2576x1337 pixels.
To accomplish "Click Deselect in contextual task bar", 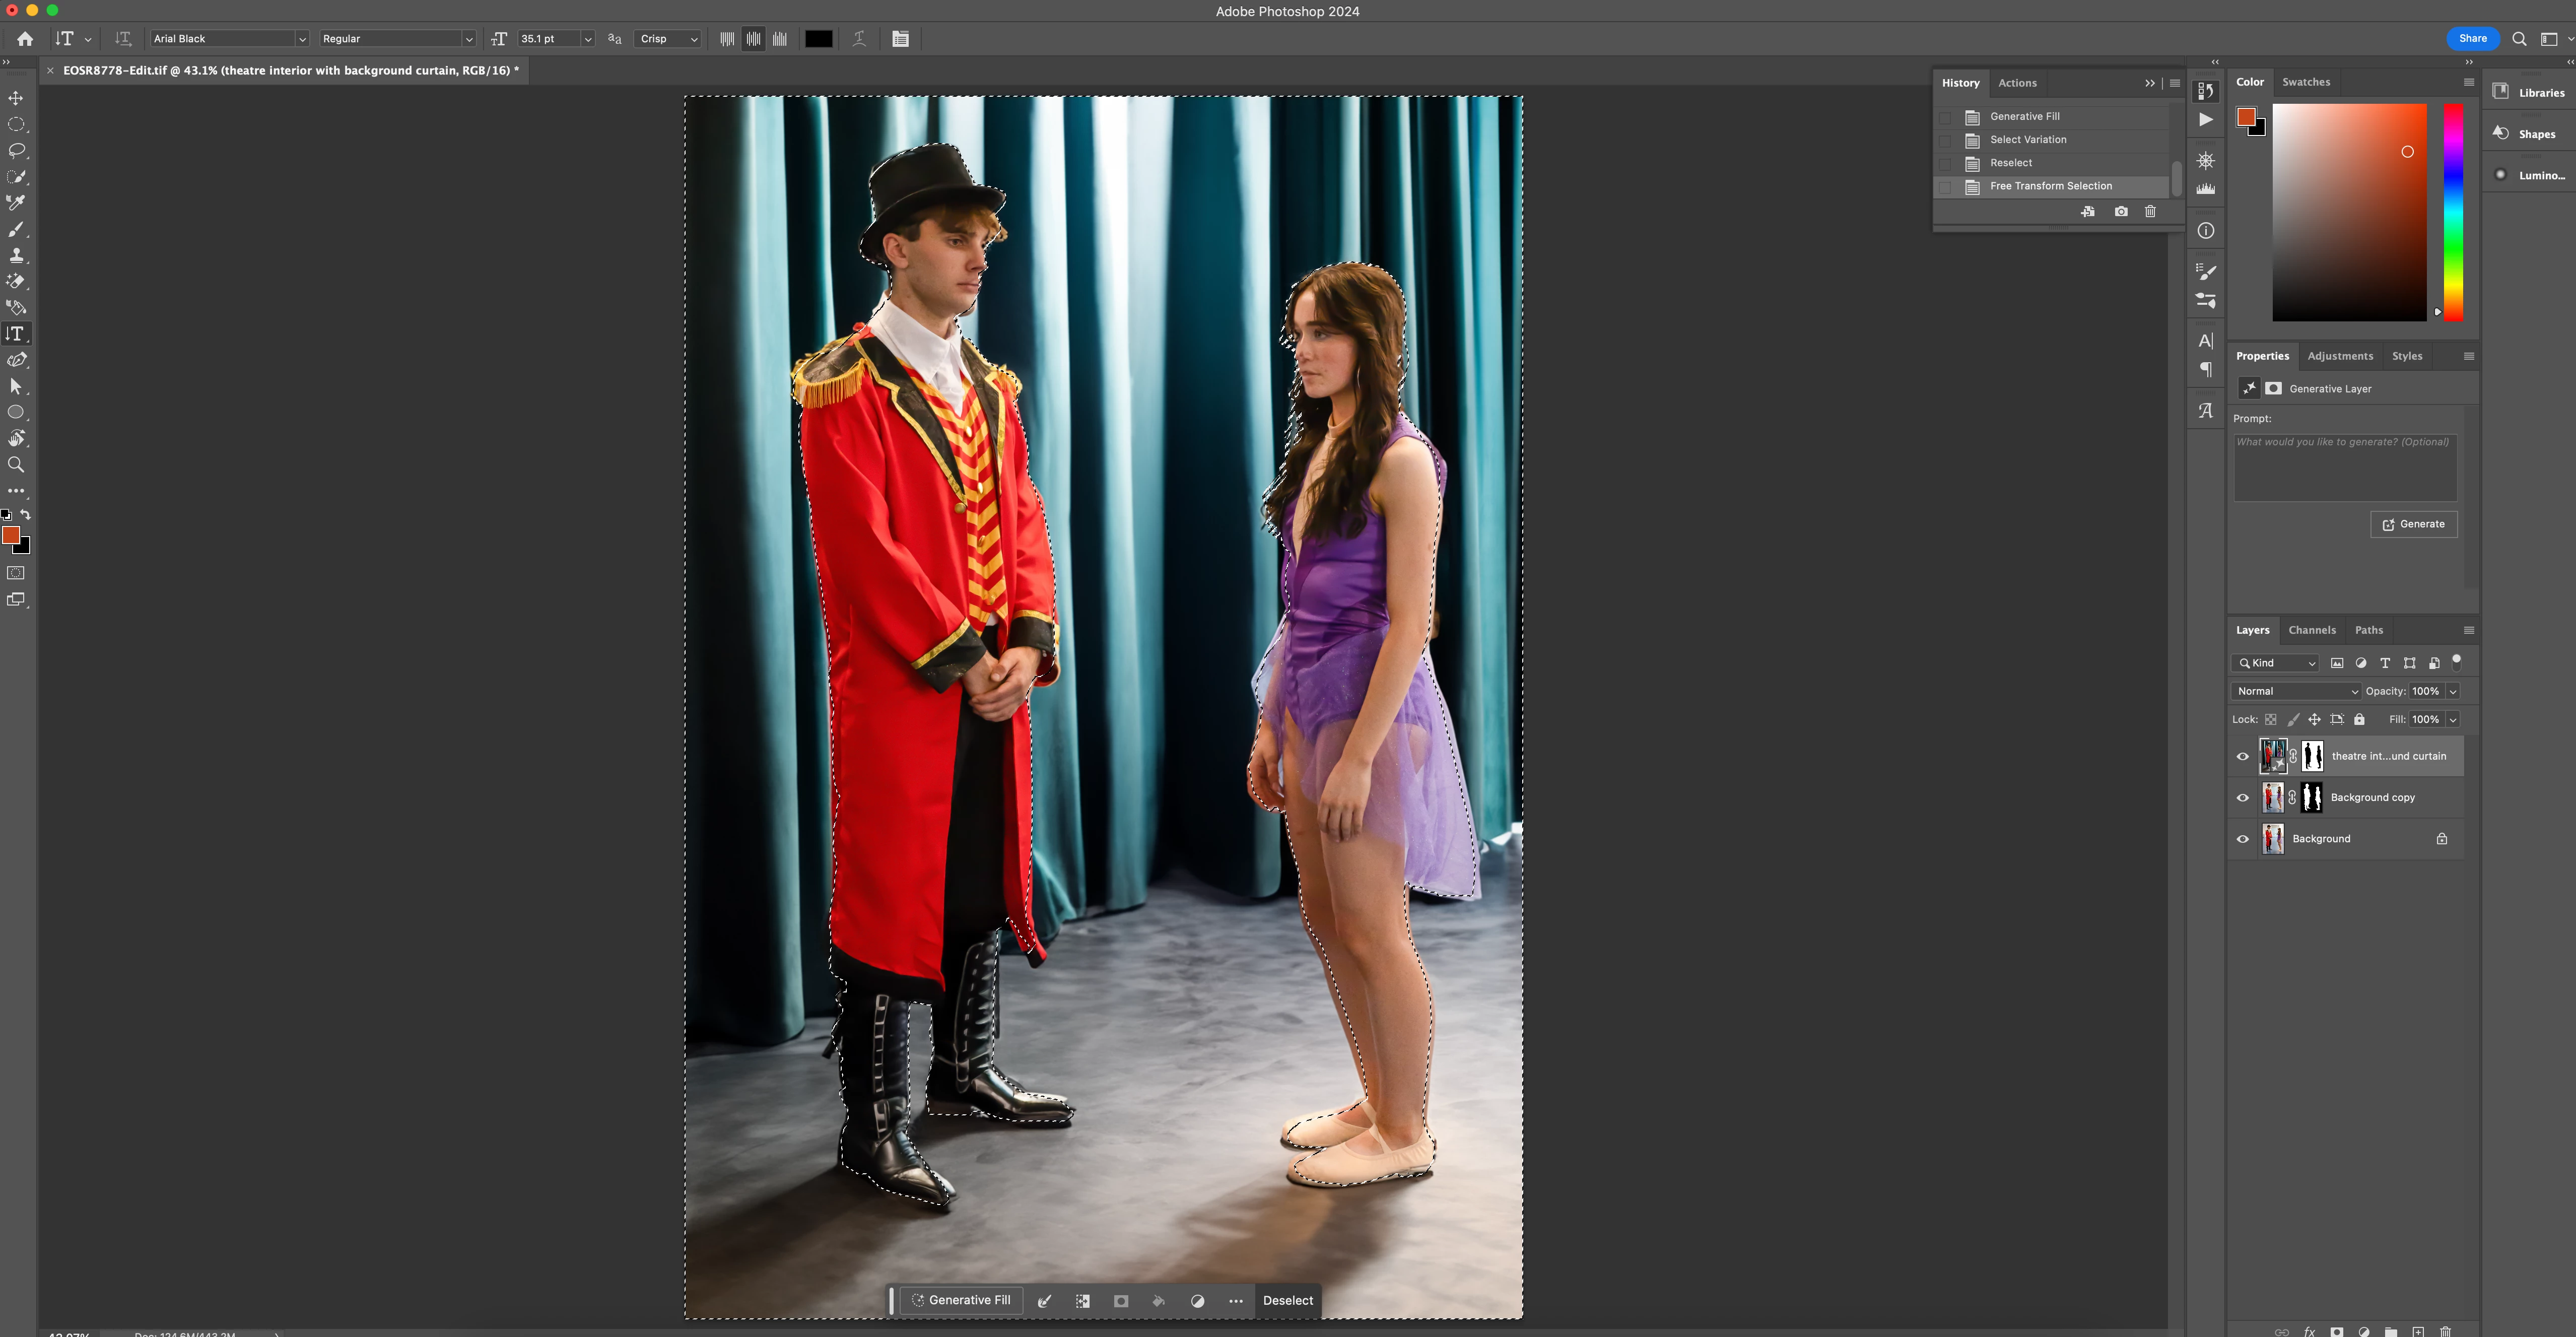I will (x=1287, y=1300).
